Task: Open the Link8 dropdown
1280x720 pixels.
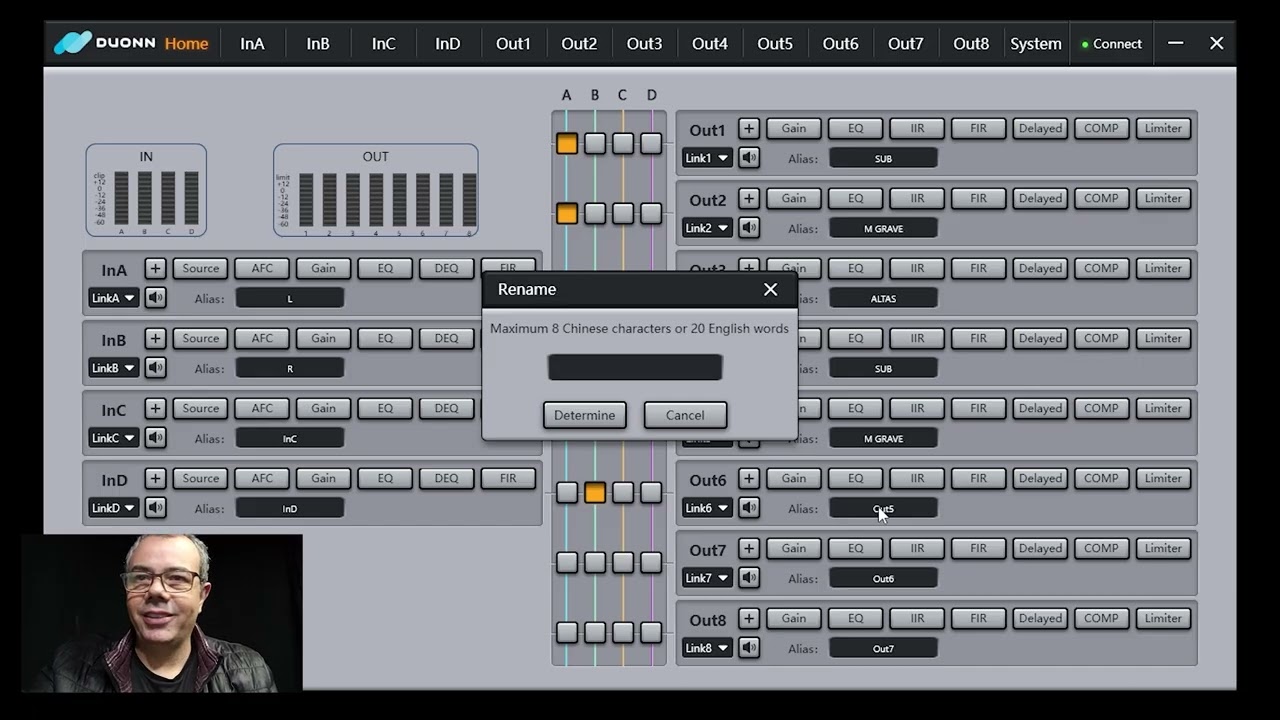Action: point(707,648)
